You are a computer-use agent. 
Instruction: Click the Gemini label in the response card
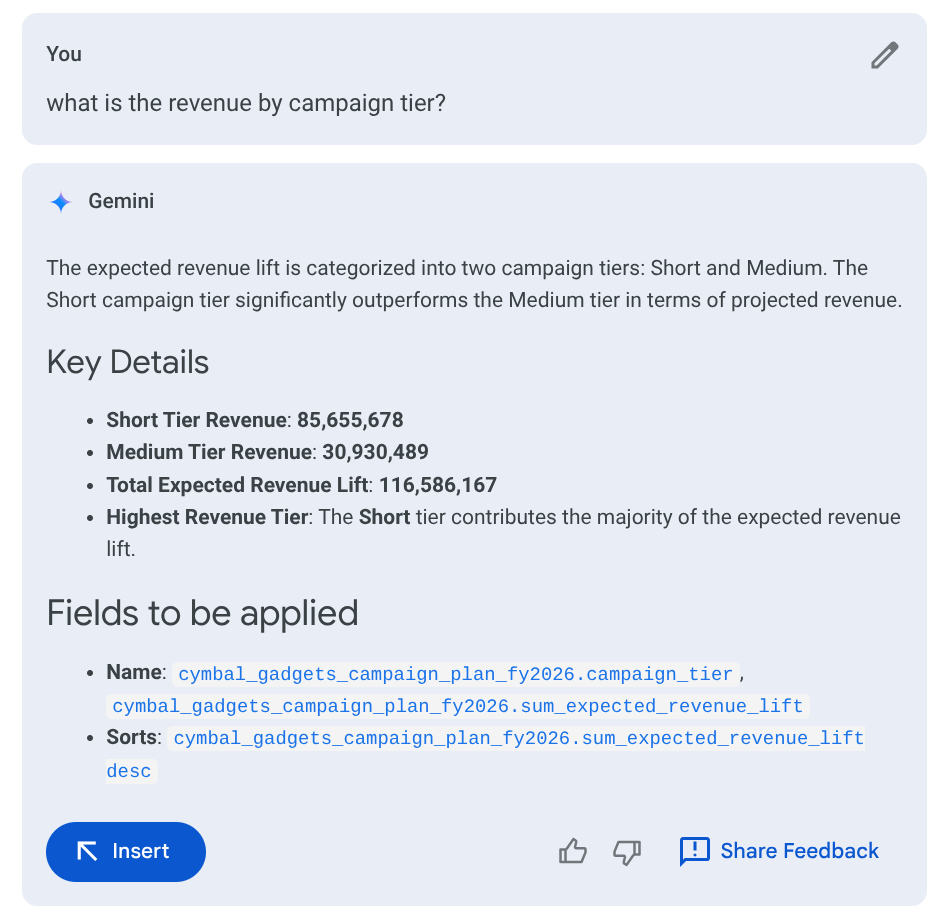click(x=121, y=201)
